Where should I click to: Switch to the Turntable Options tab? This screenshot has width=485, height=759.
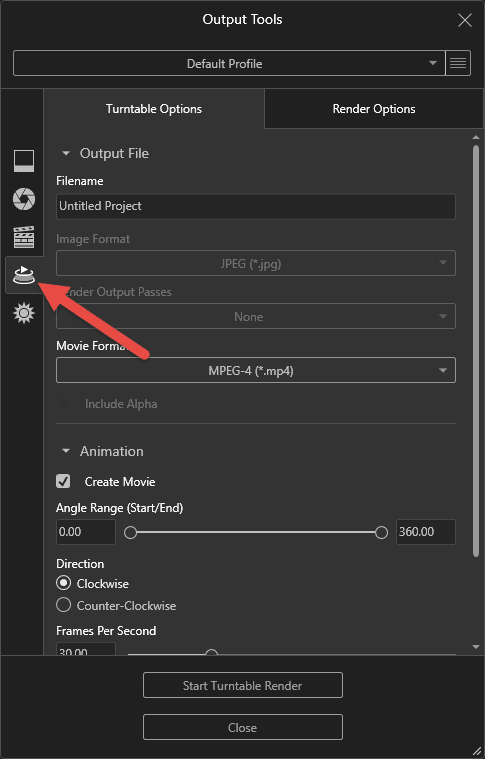pyautogui.click(x=154, y=109)
